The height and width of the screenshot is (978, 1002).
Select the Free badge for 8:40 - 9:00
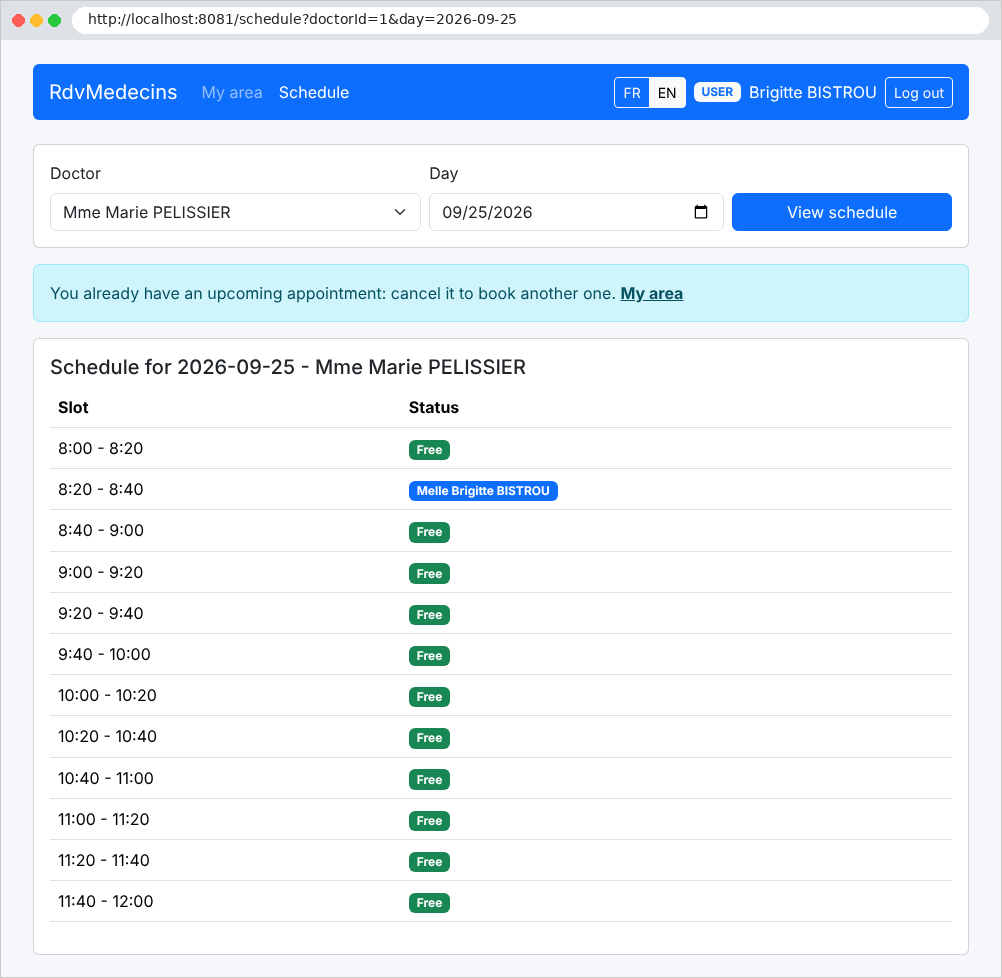(x=429, y=532)
